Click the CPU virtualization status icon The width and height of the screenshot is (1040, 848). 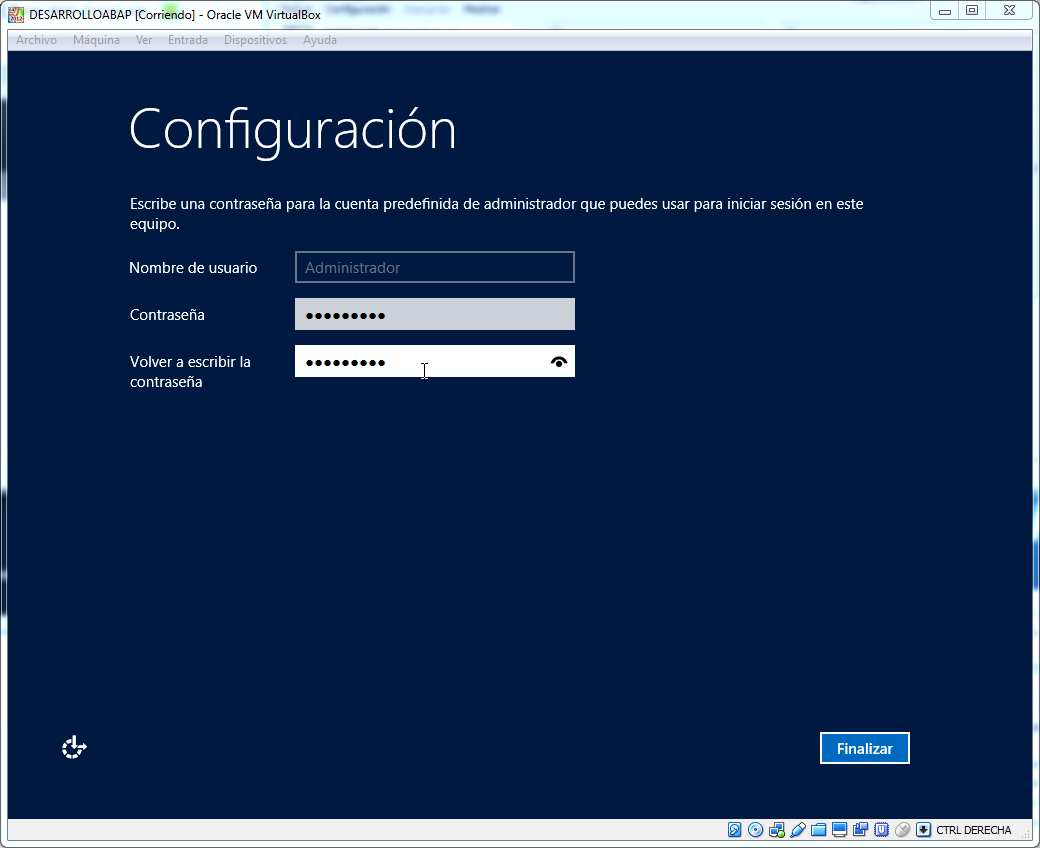click(881, 829)
